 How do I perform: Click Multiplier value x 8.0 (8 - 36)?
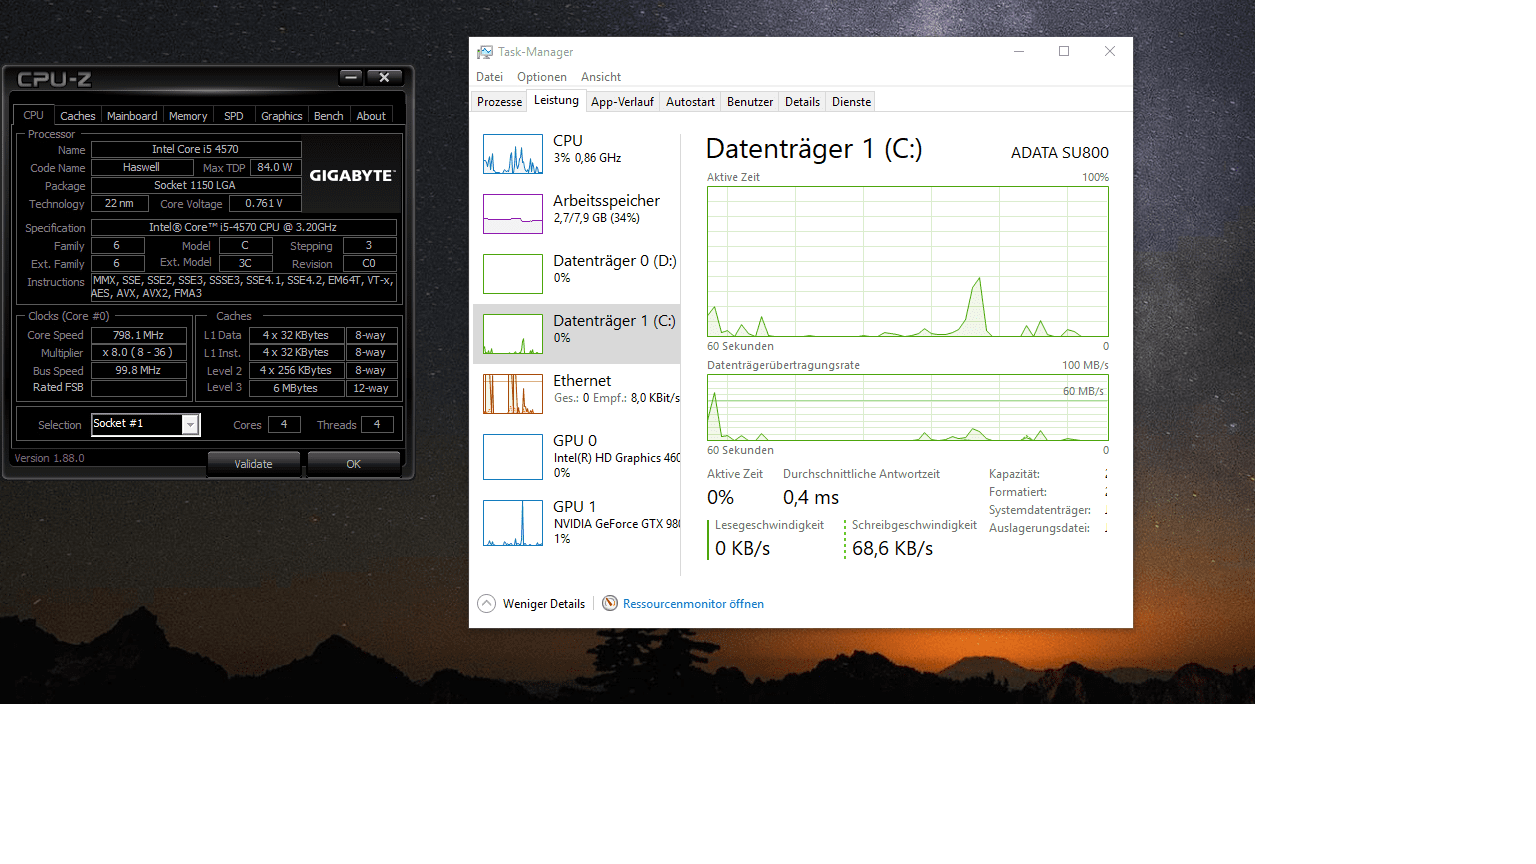(x=139, y=352)
